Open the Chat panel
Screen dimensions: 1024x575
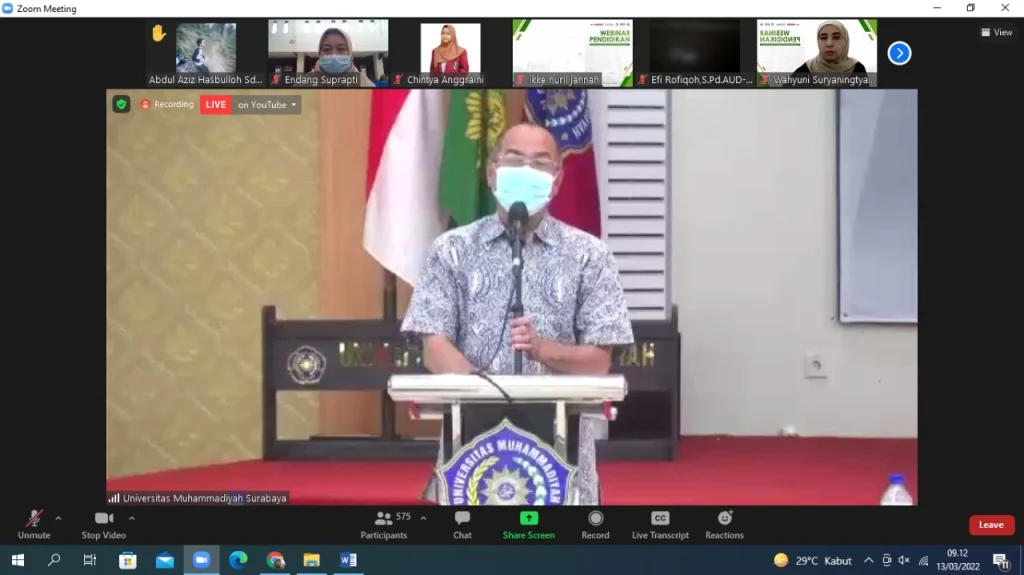pyautogui.click(x=462, y=525)
